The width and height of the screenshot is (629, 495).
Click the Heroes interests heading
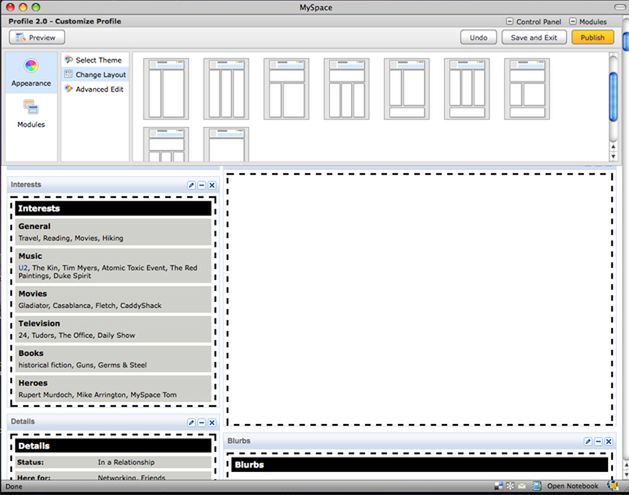(33, 383)
